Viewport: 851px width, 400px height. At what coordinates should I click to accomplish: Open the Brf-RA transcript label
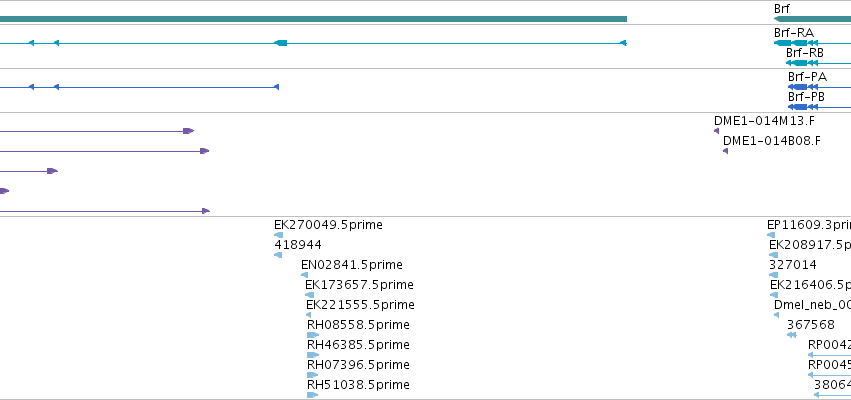pyautogui.click(x=794, y=33)
